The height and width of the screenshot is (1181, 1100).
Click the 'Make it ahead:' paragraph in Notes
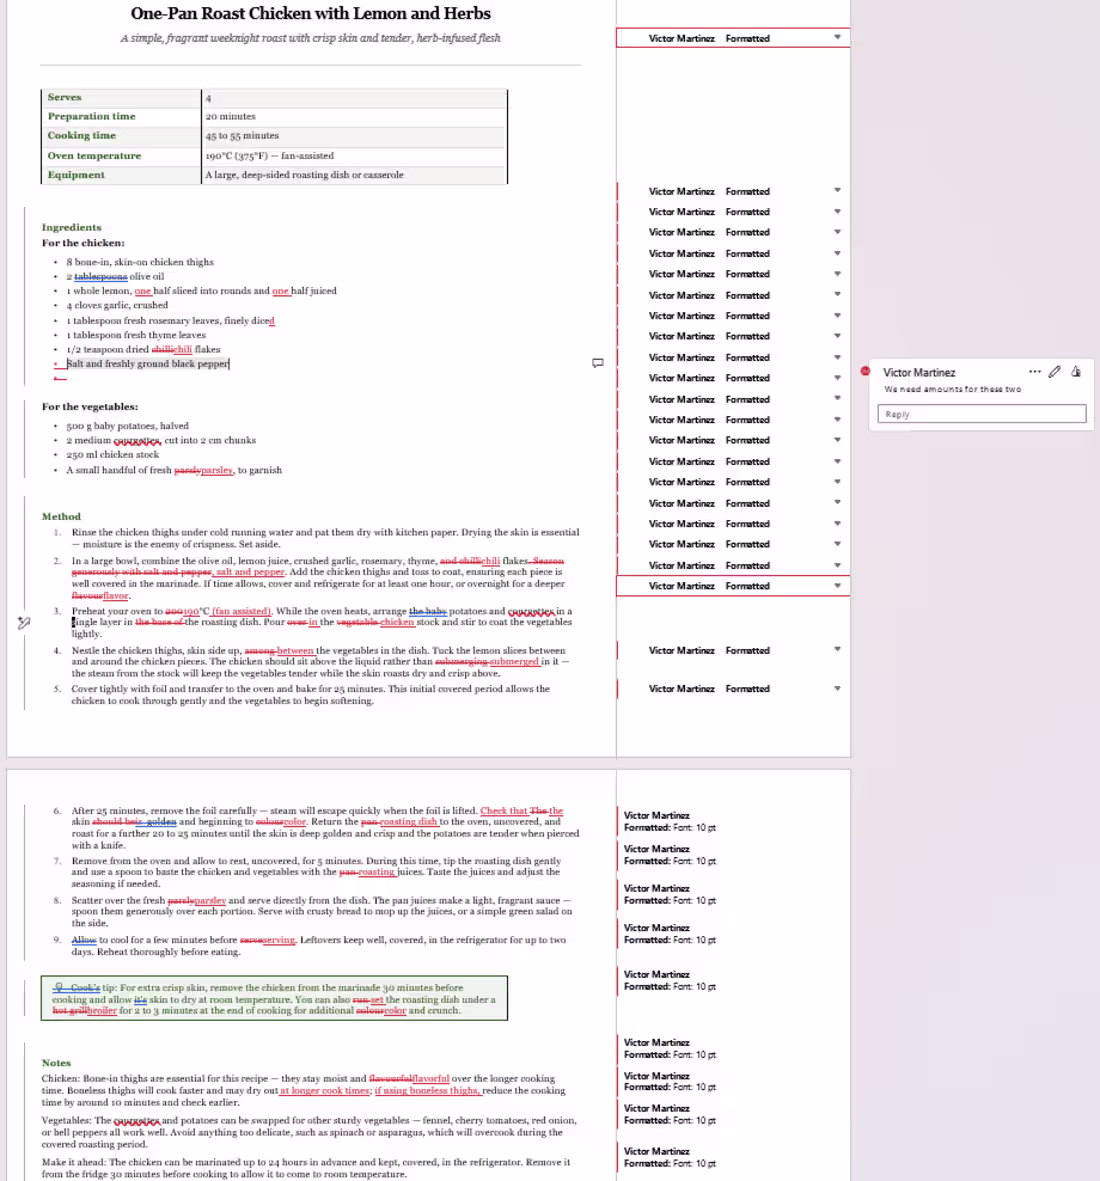(306, 1168)
